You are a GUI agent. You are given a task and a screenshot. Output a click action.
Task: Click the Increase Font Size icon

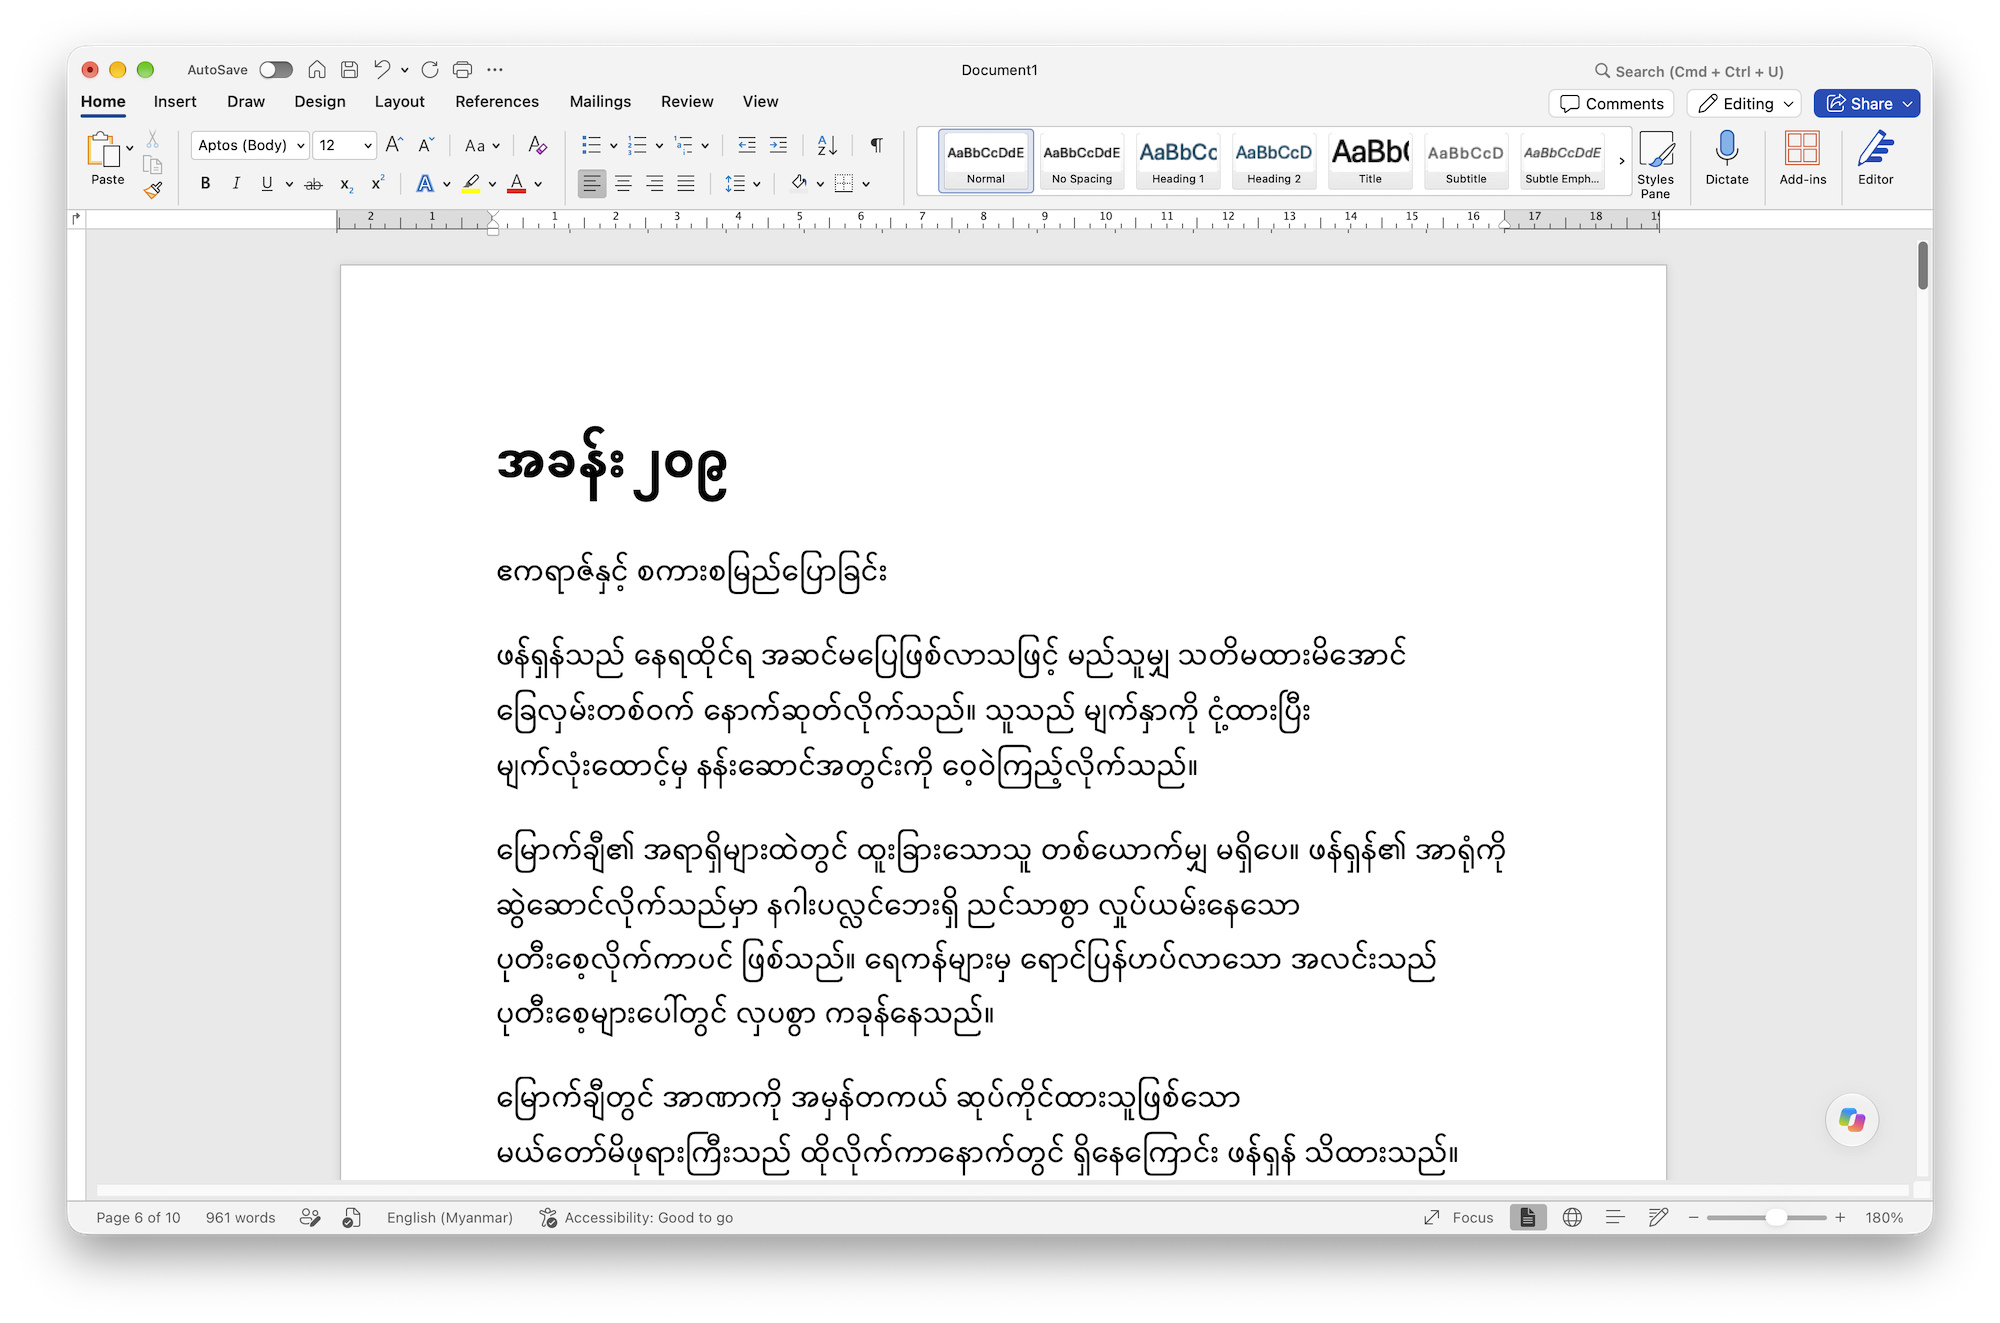[394, 145]
